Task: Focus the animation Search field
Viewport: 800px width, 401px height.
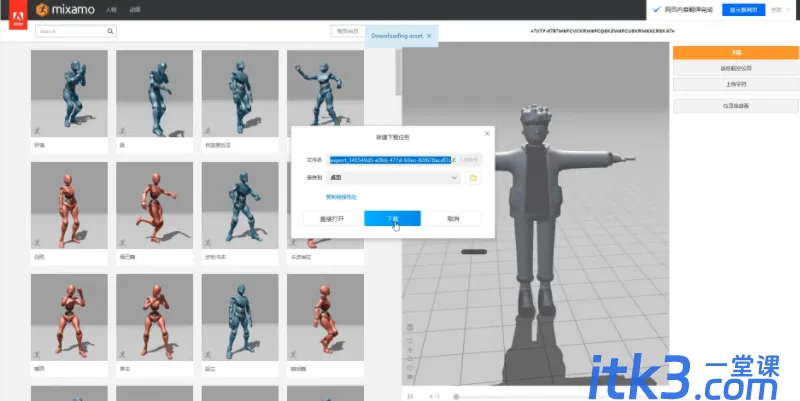Action: 76,31
